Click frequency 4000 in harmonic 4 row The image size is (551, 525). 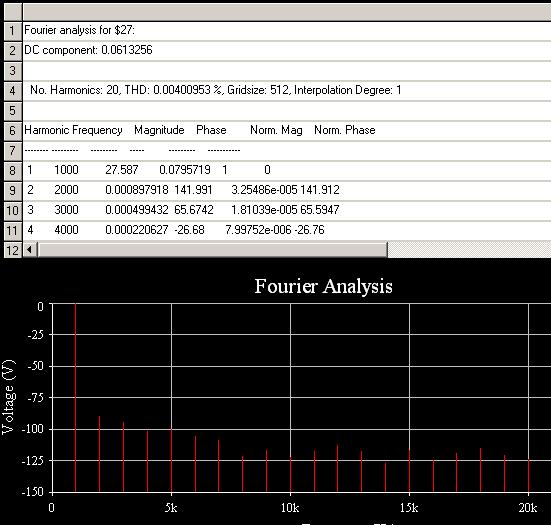click(66, 230)
